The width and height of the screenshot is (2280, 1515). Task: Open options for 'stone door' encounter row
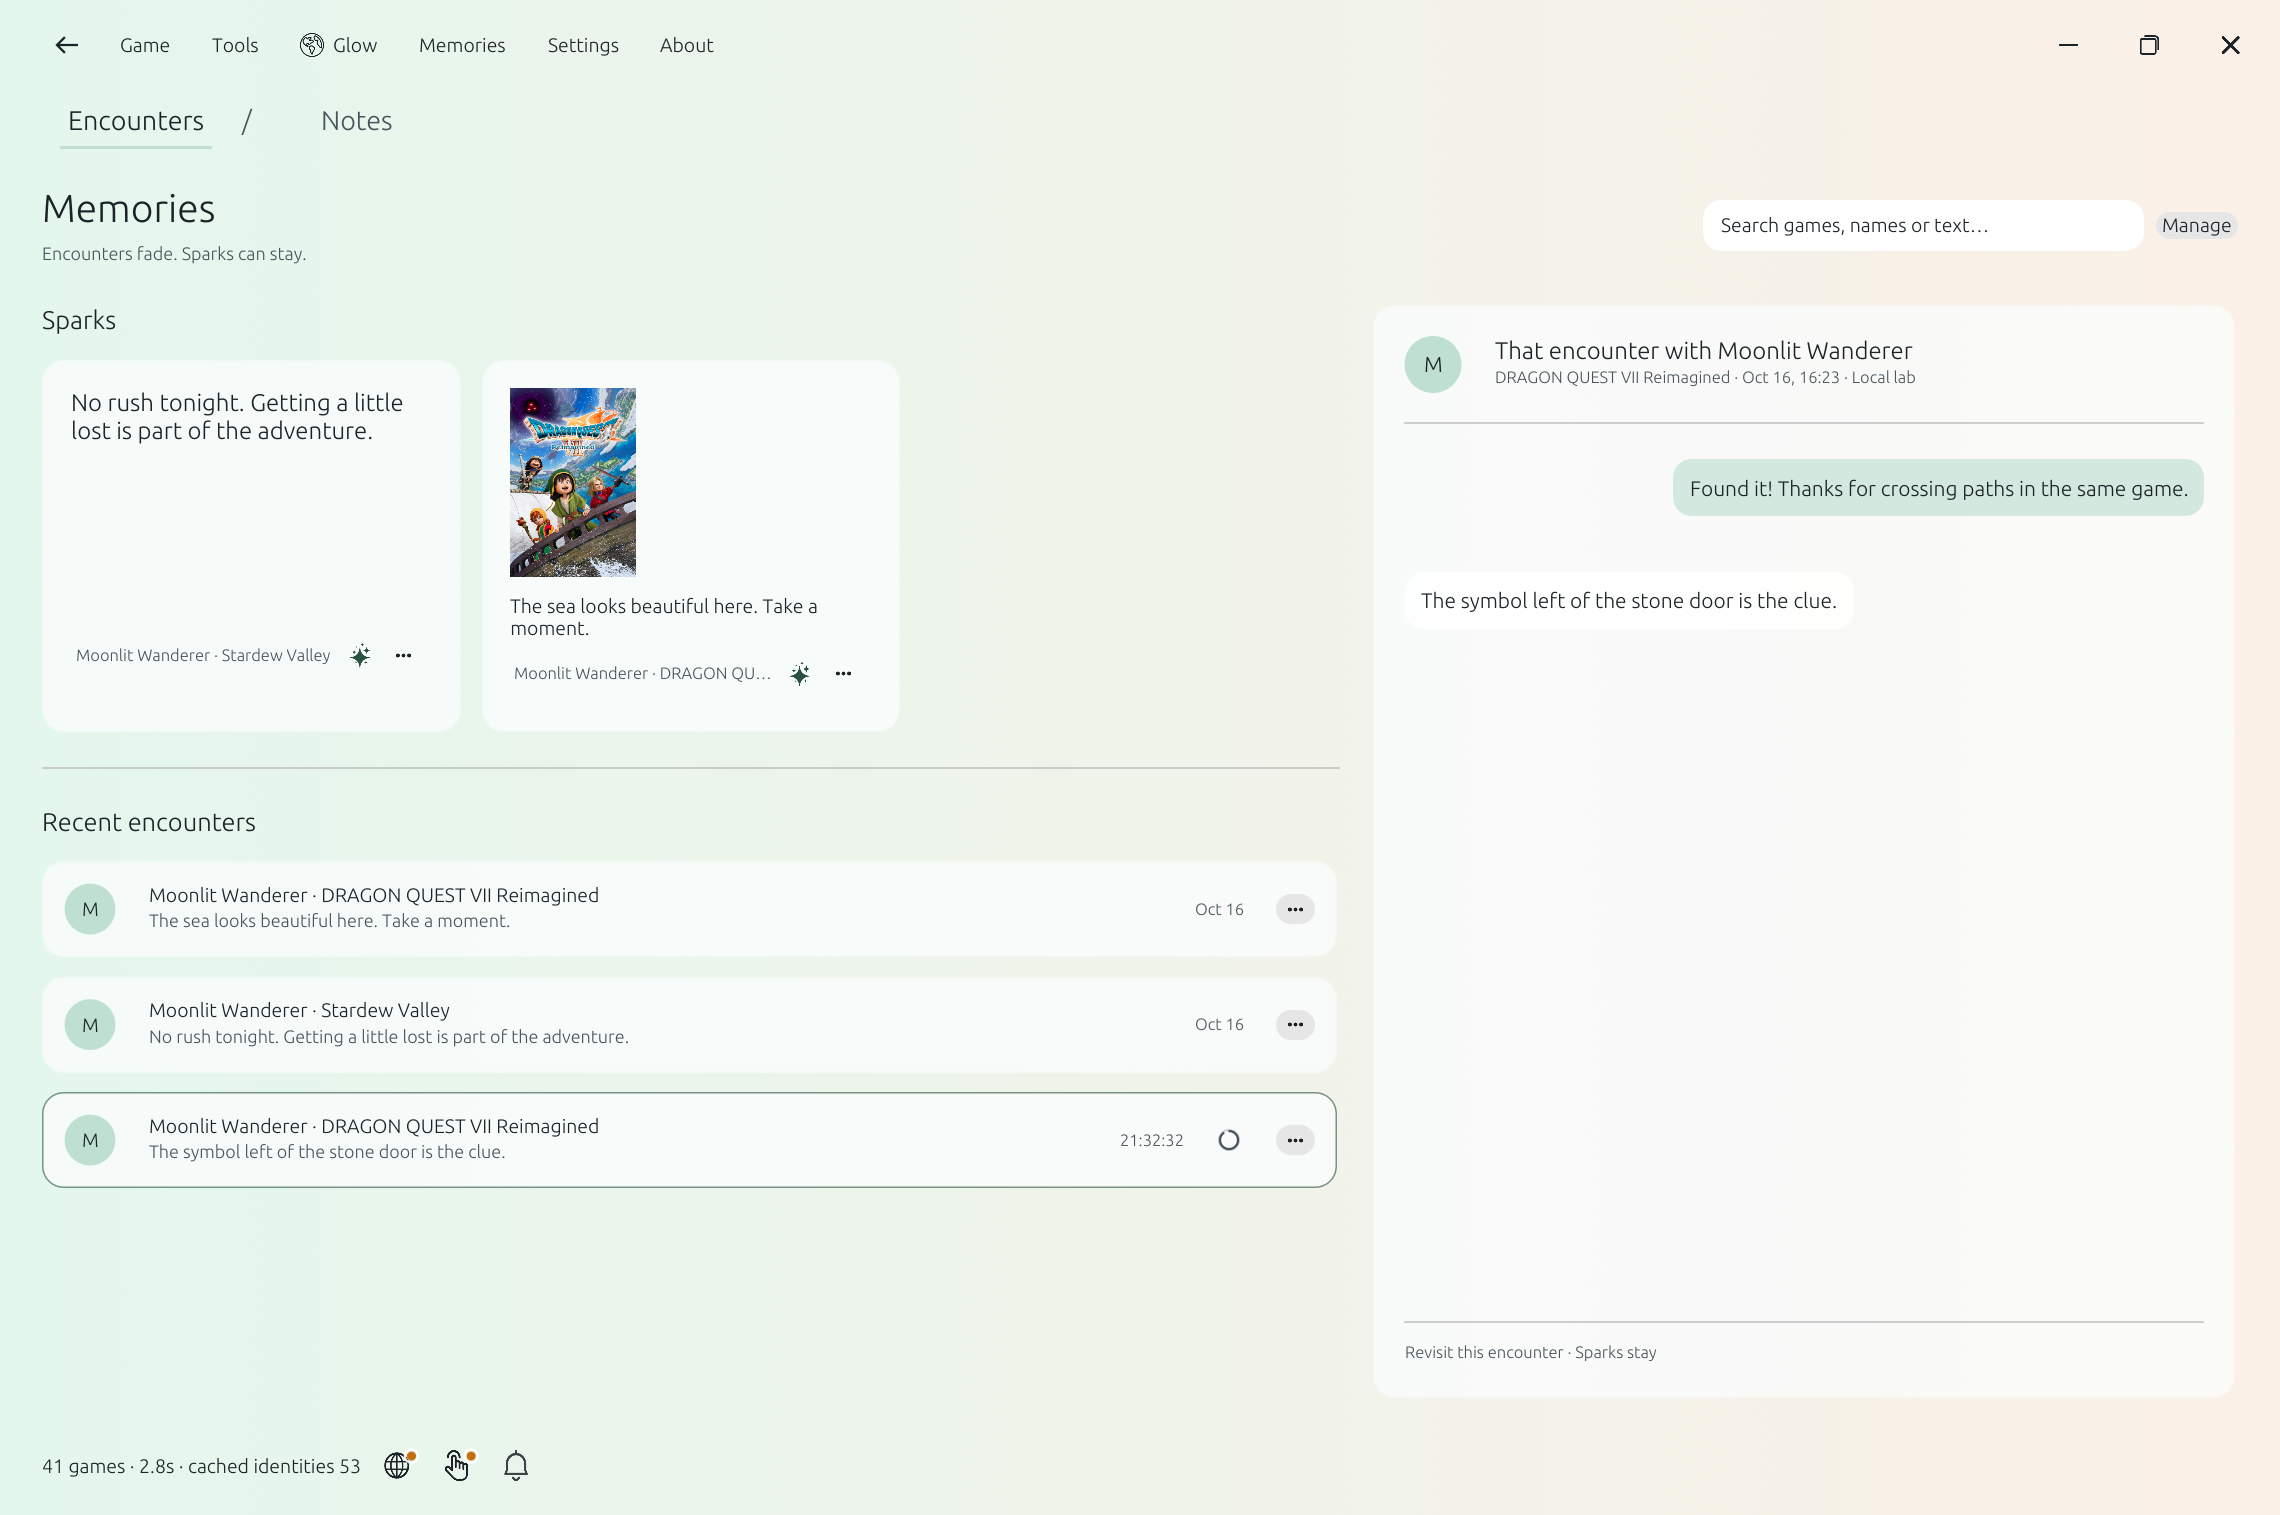(1295, 1140)
